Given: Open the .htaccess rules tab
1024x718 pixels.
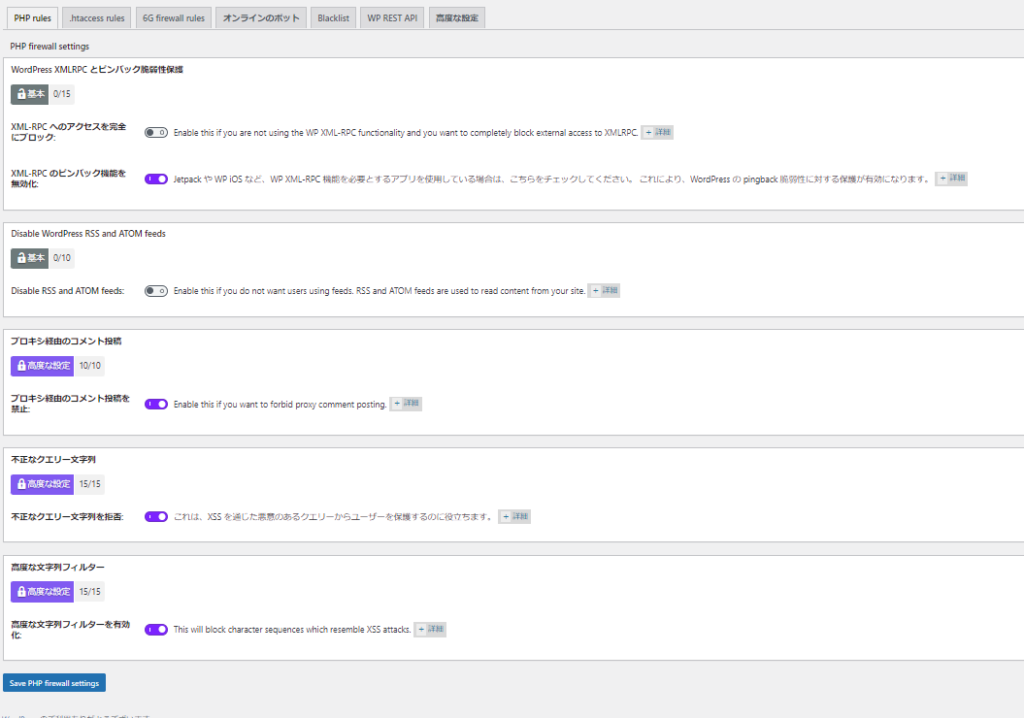Looking at the screenshot, I should [97, 18].
